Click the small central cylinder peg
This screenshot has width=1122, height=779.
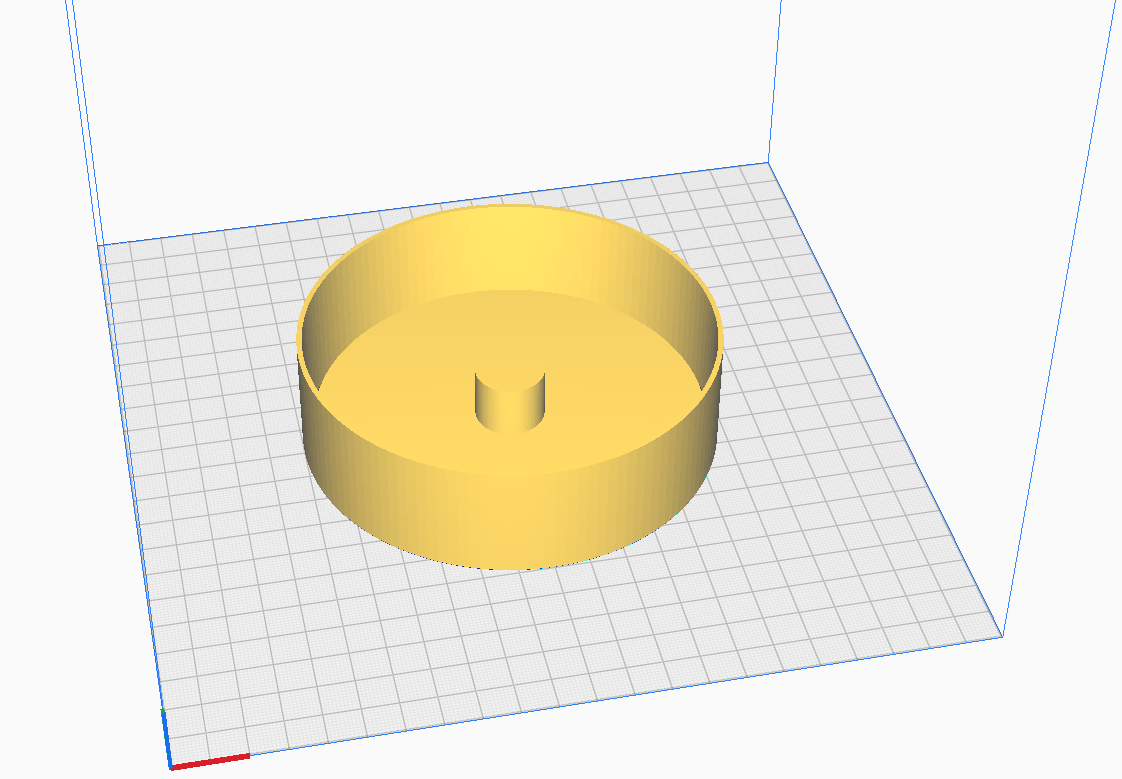[509, 402]
